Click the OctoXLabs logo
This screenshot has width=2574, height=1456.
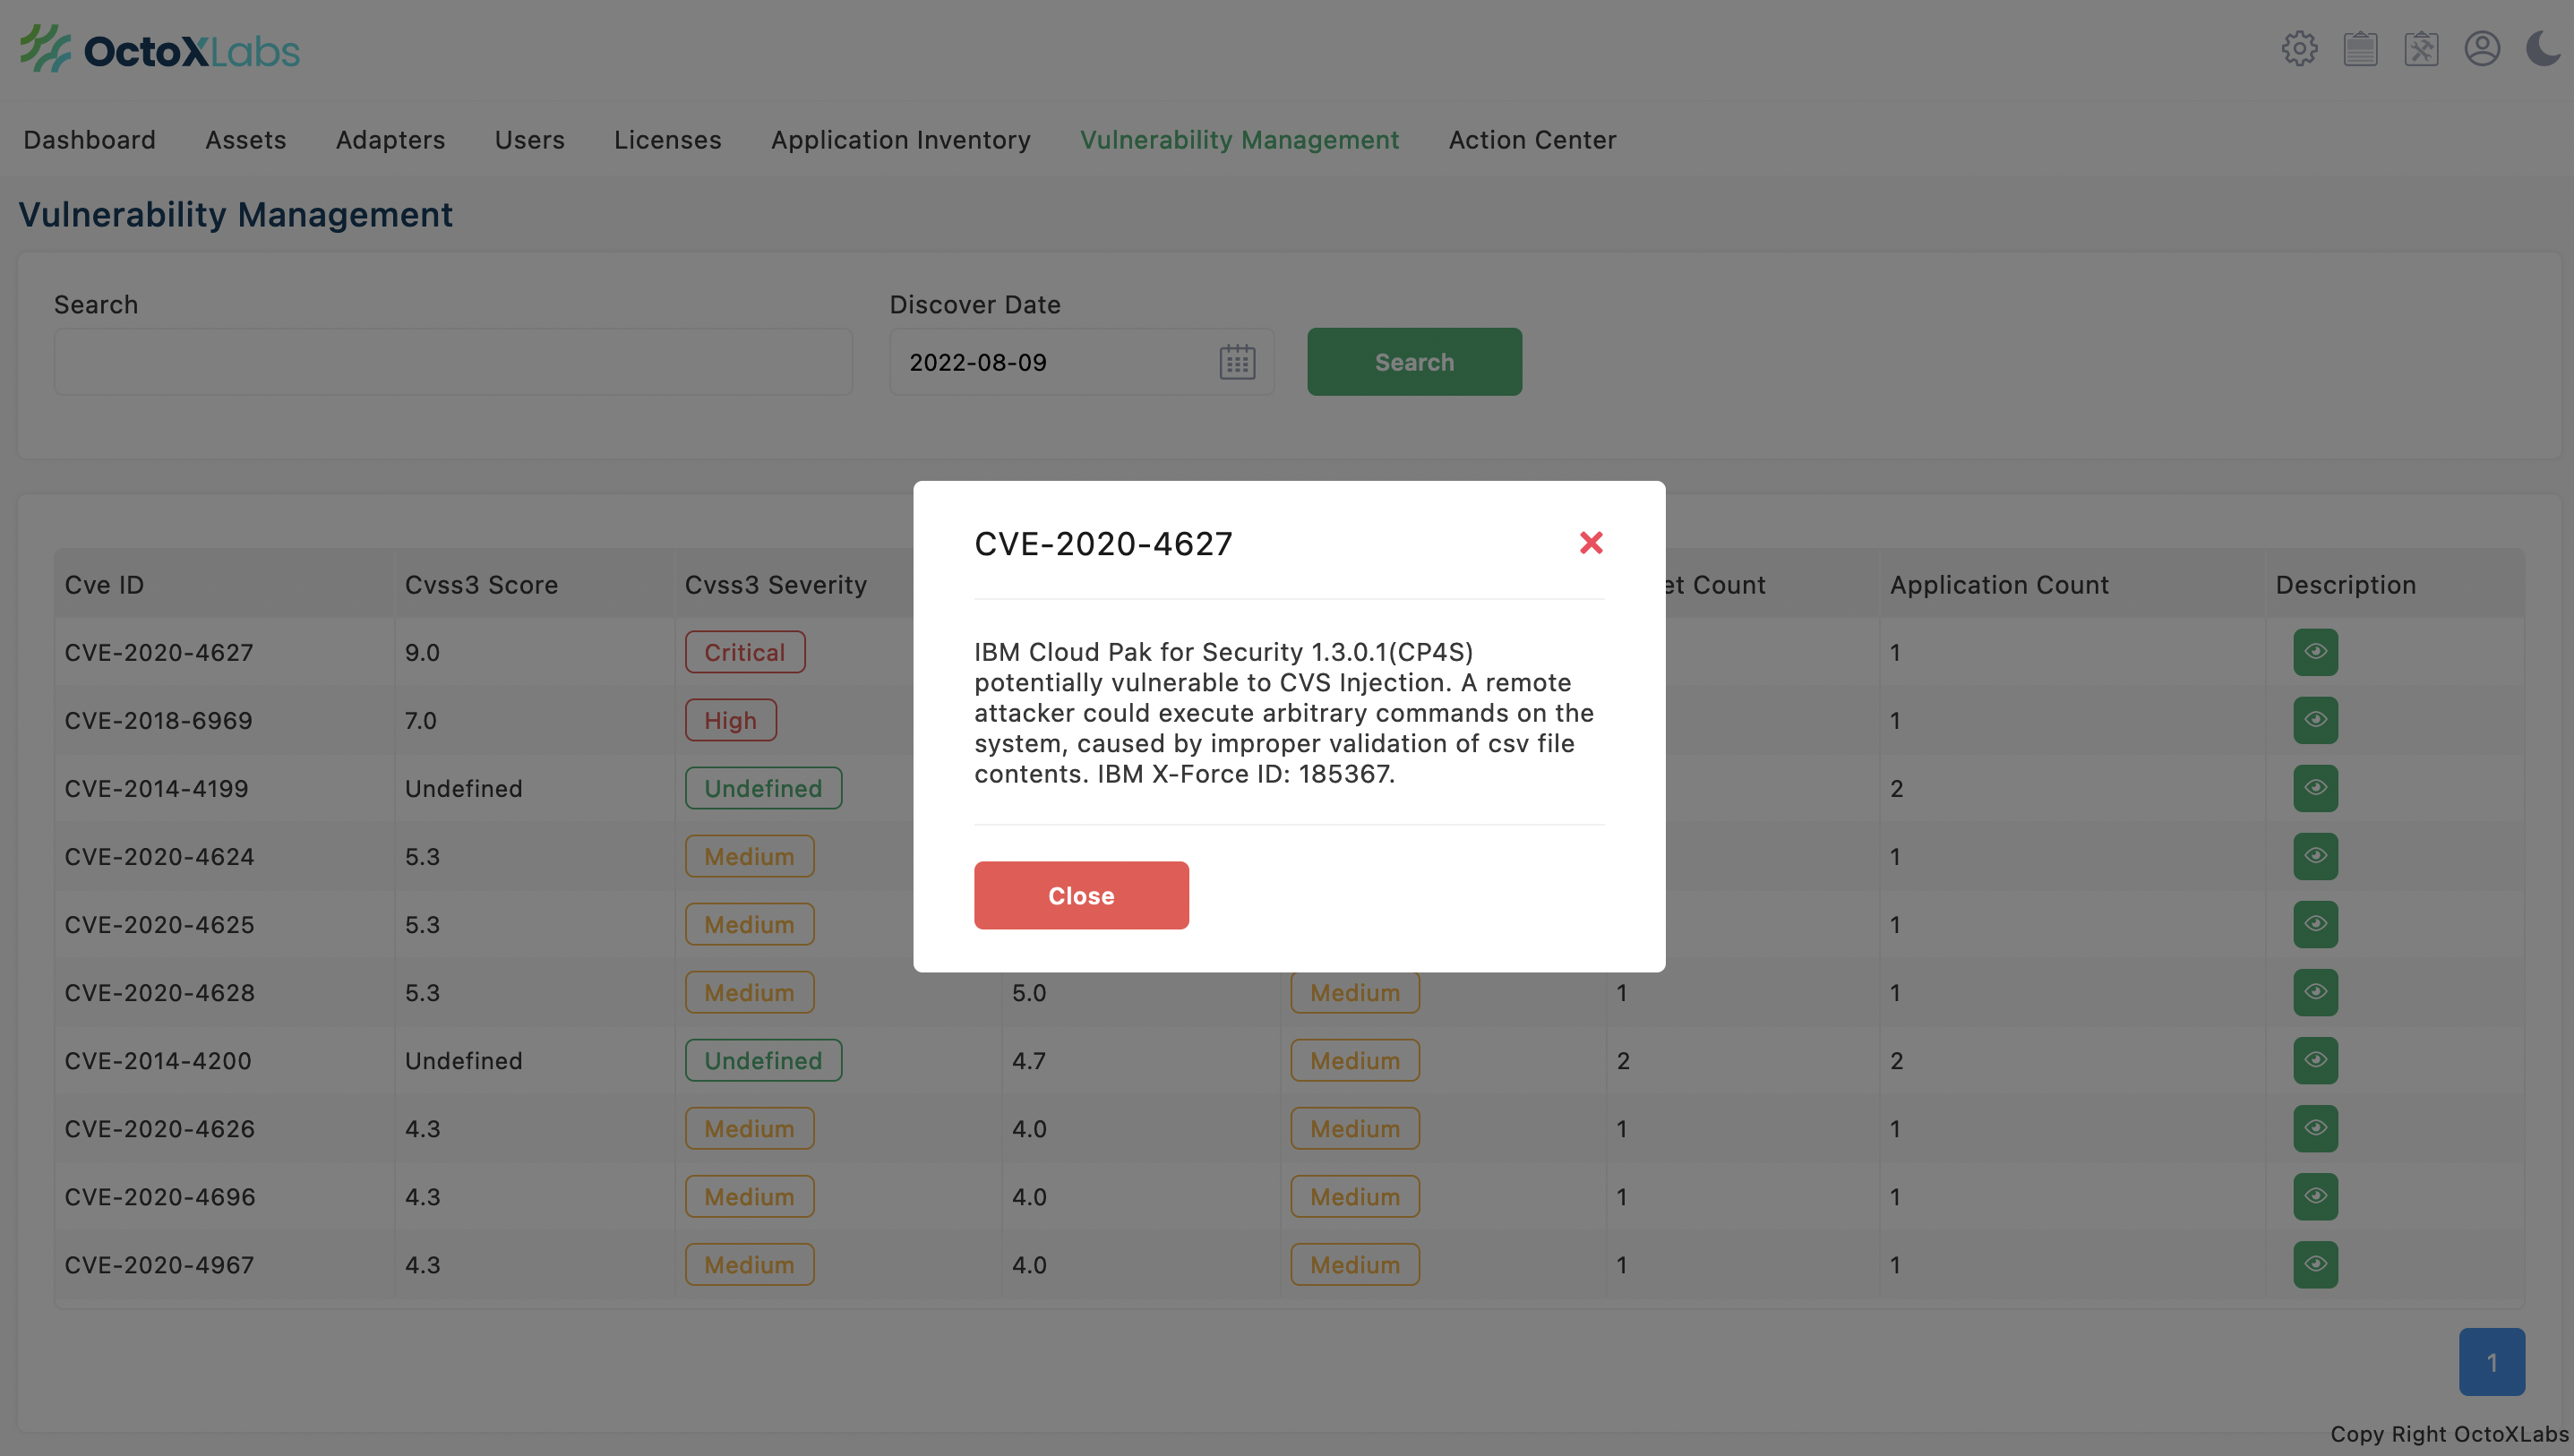pyautogui.click(x=160, y=49)
